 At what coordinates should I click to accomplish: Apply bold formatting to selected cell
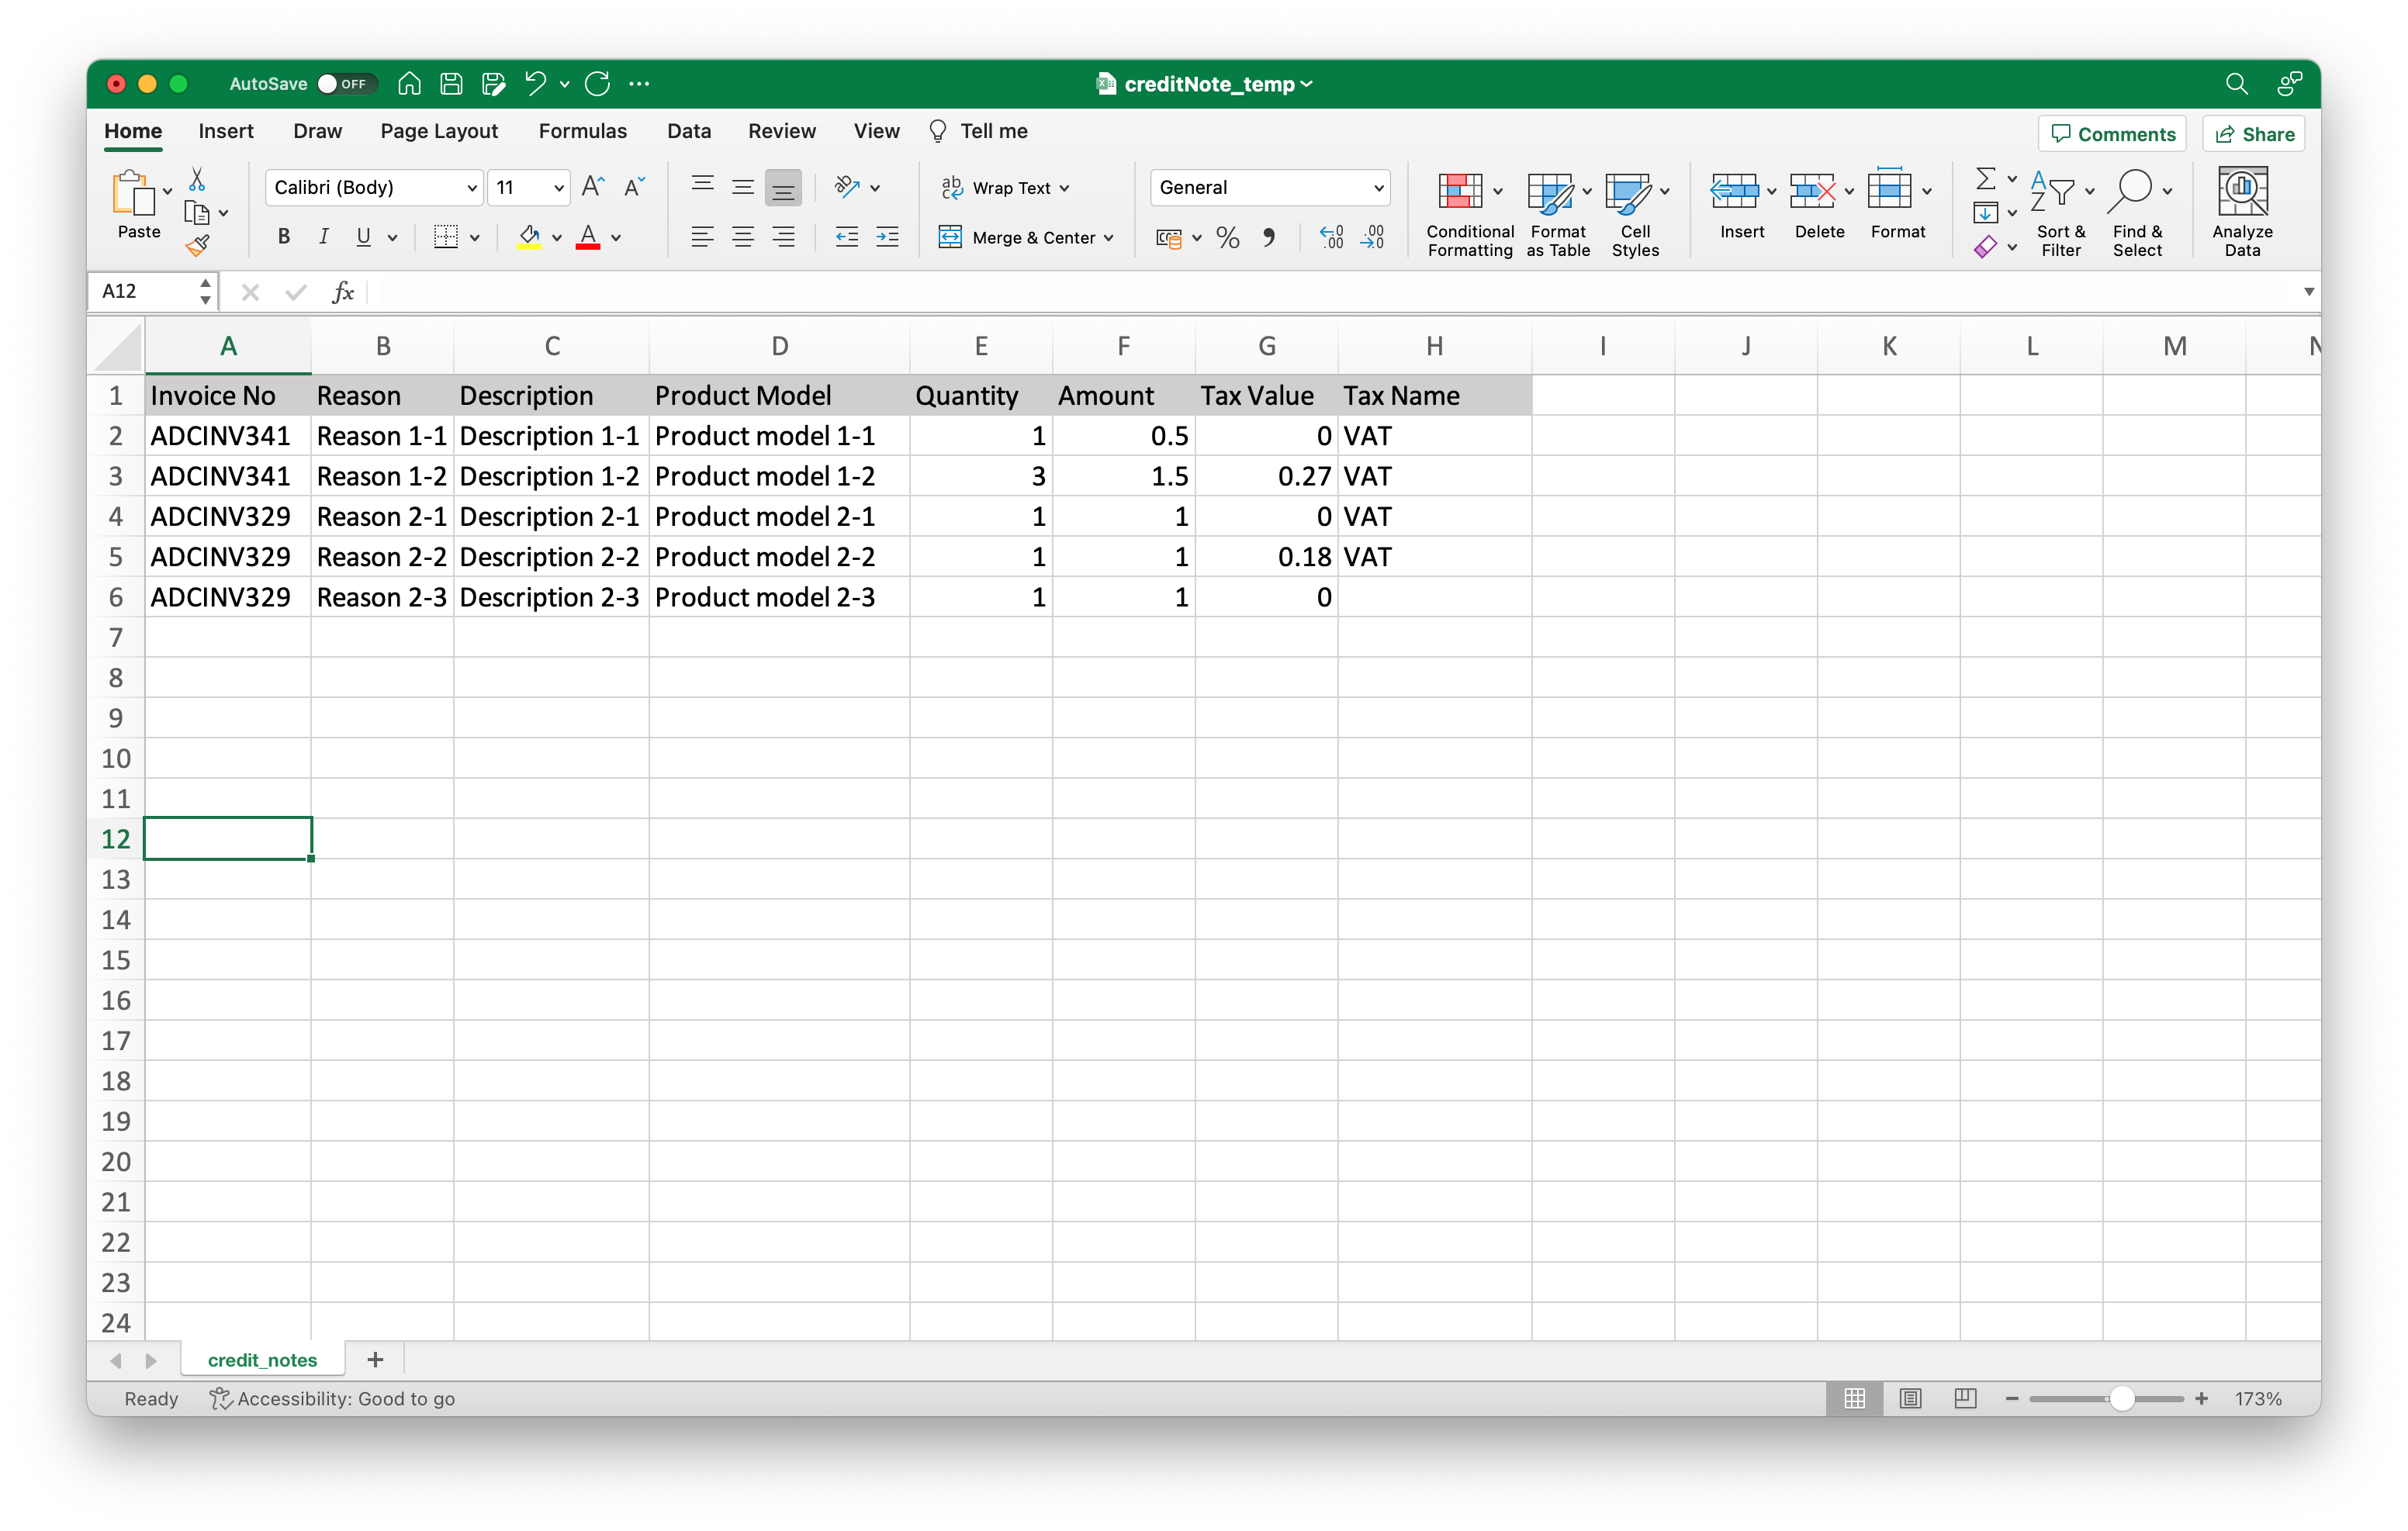[283, 237]
